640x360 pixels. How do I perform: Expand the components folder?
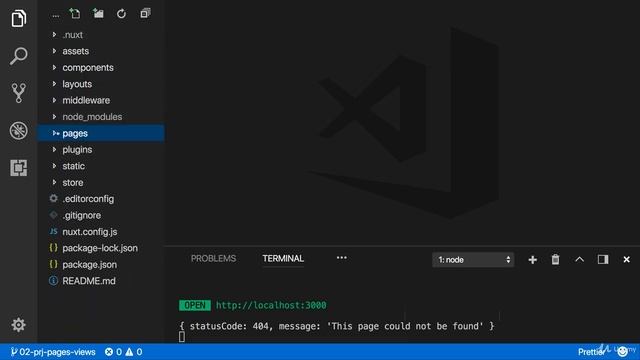(x=54, y=67)
